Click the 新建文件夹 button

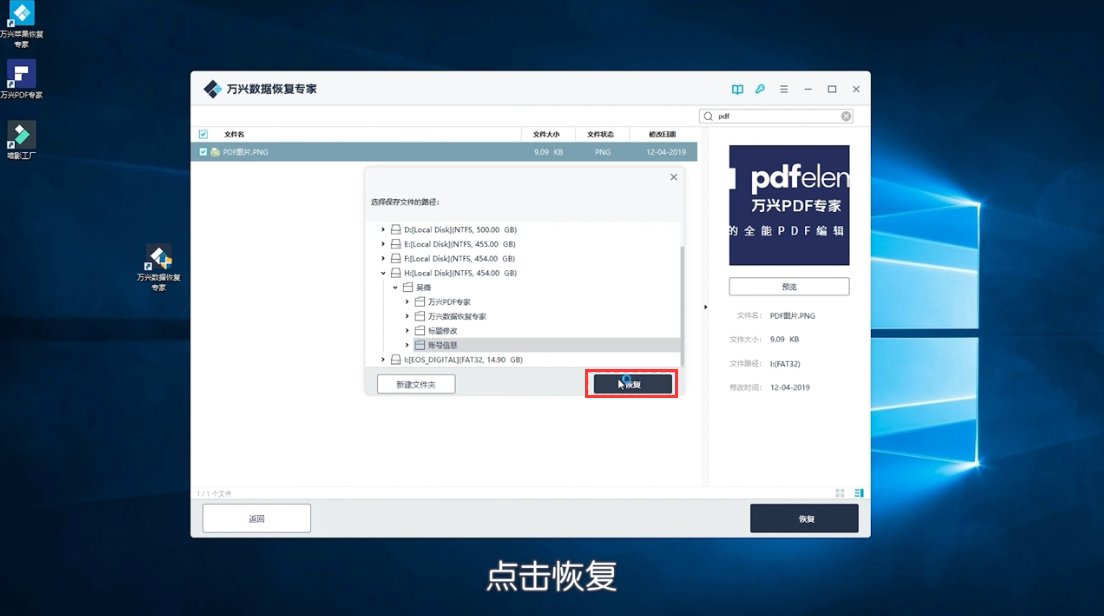[415, 383]
